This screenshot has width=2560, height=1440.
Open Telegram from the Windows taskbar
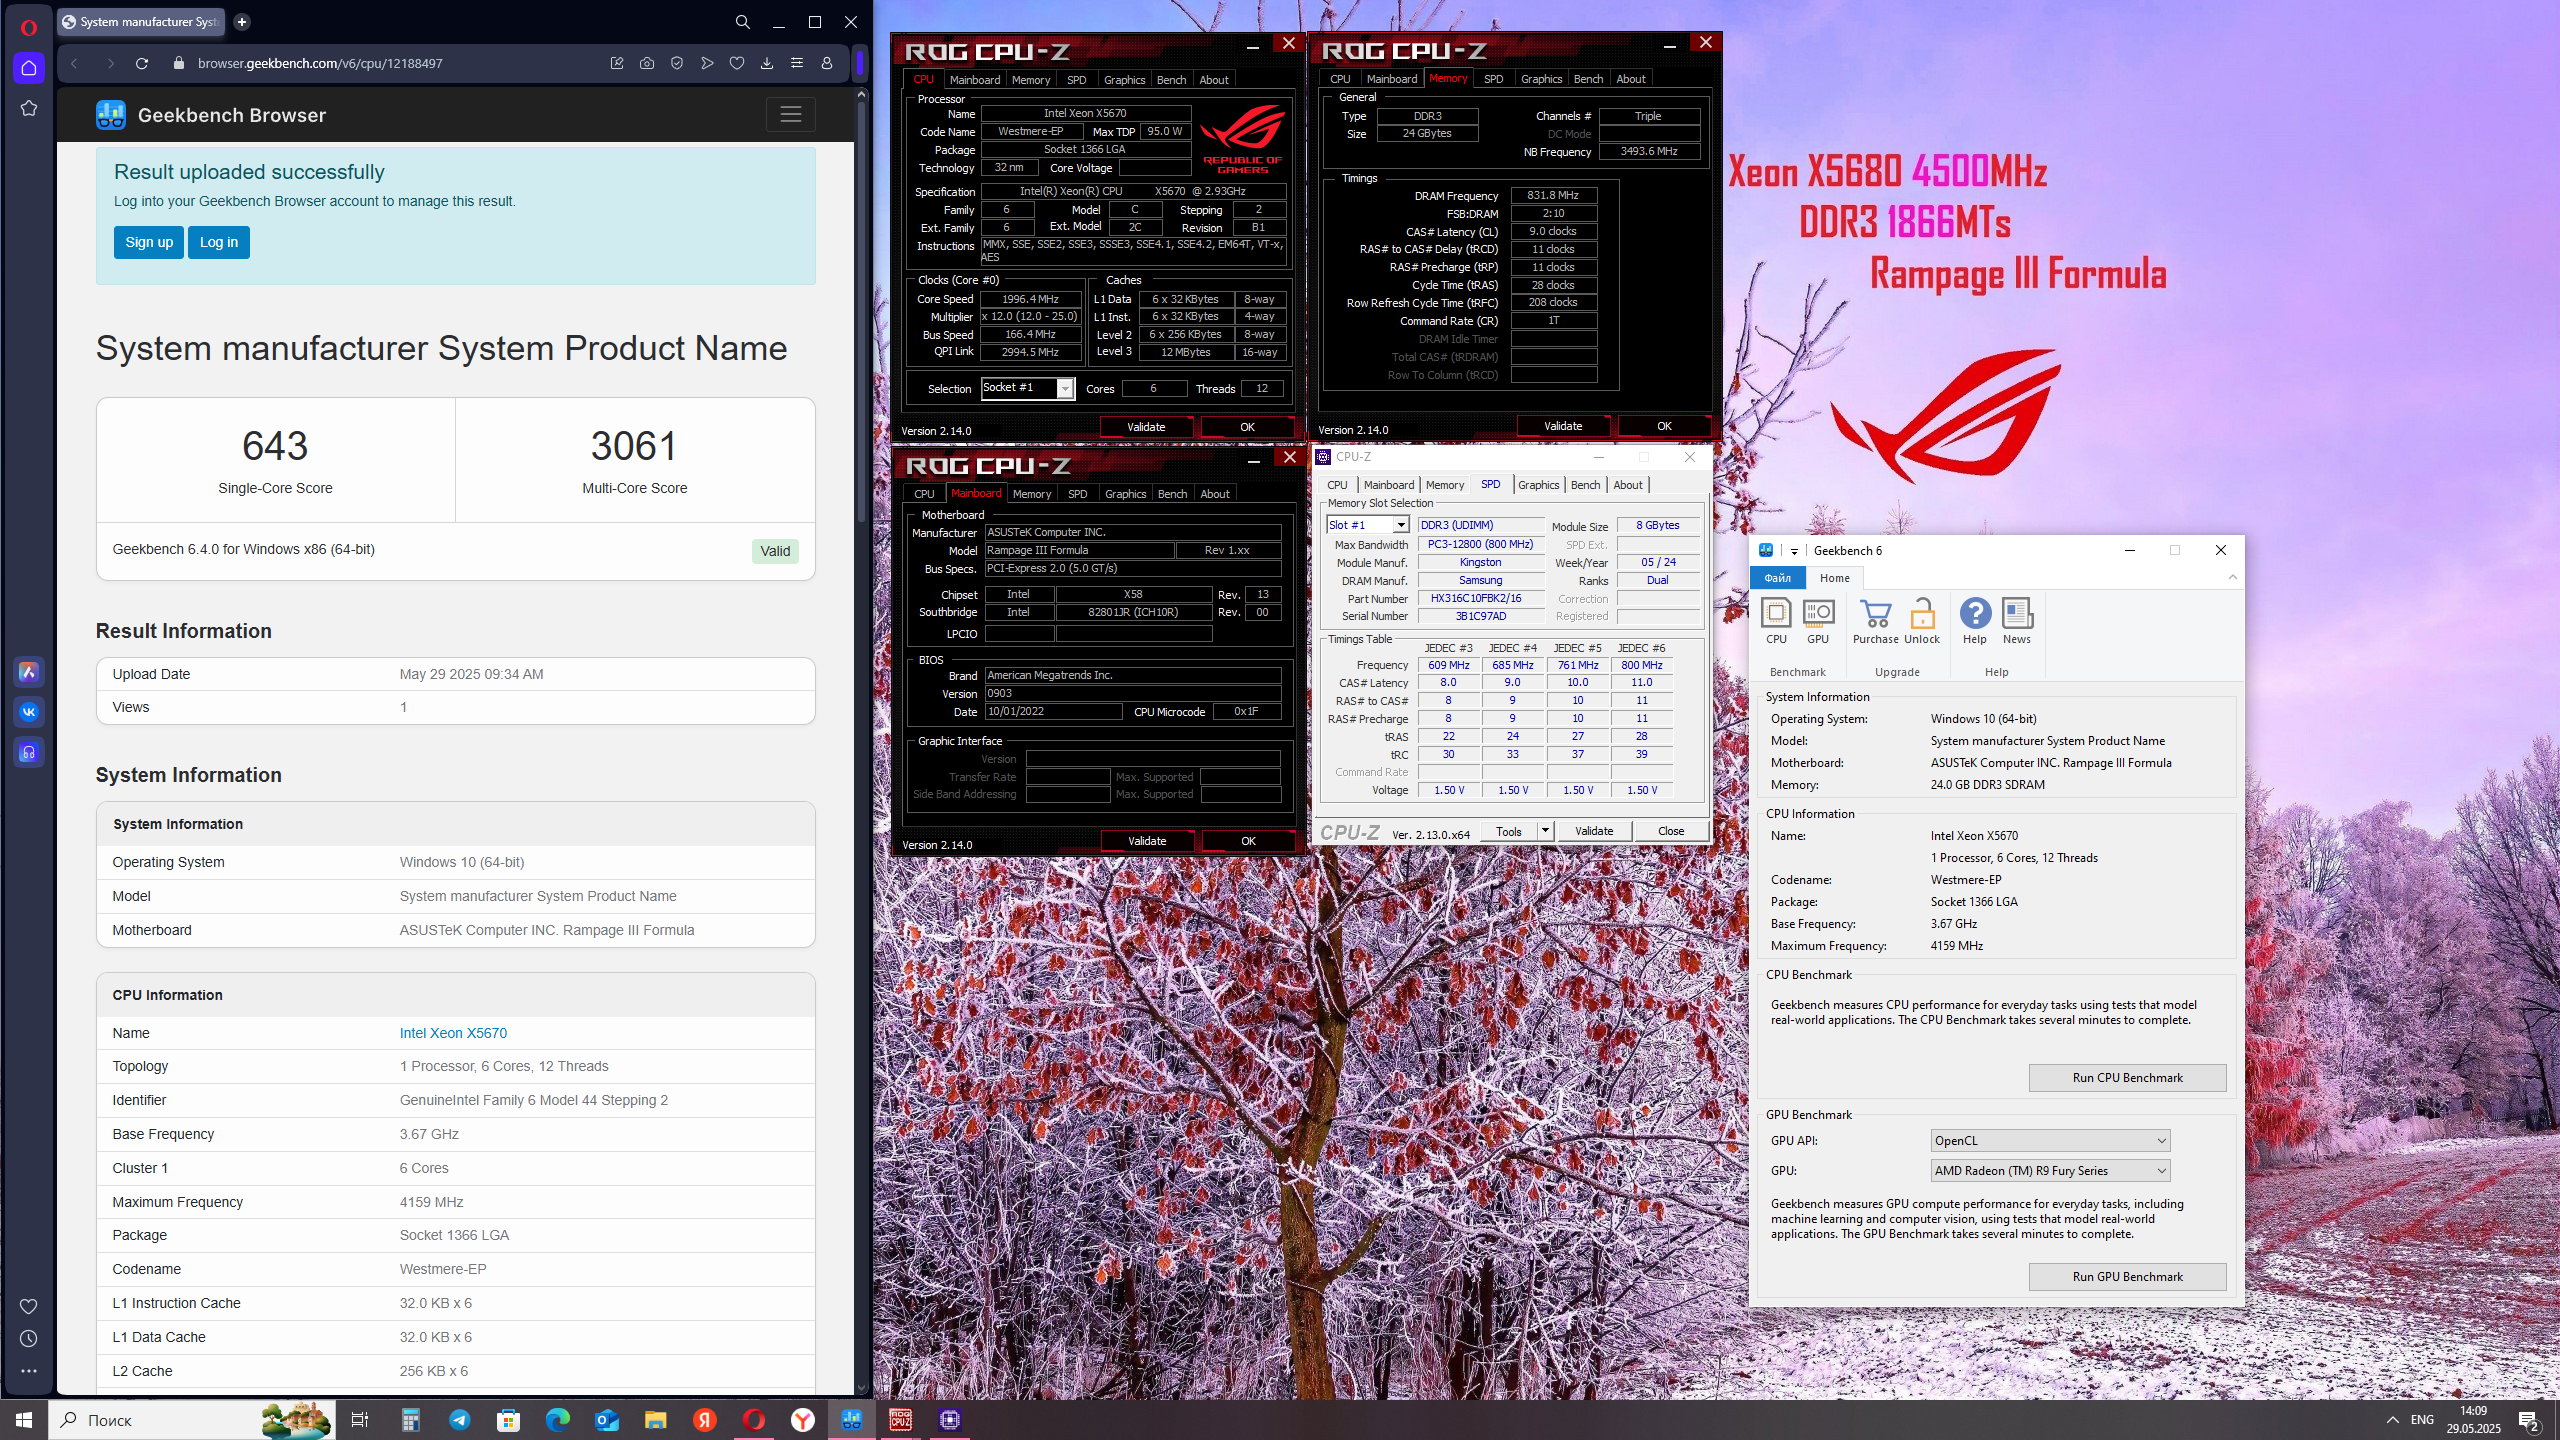(x=460, y=1419)
